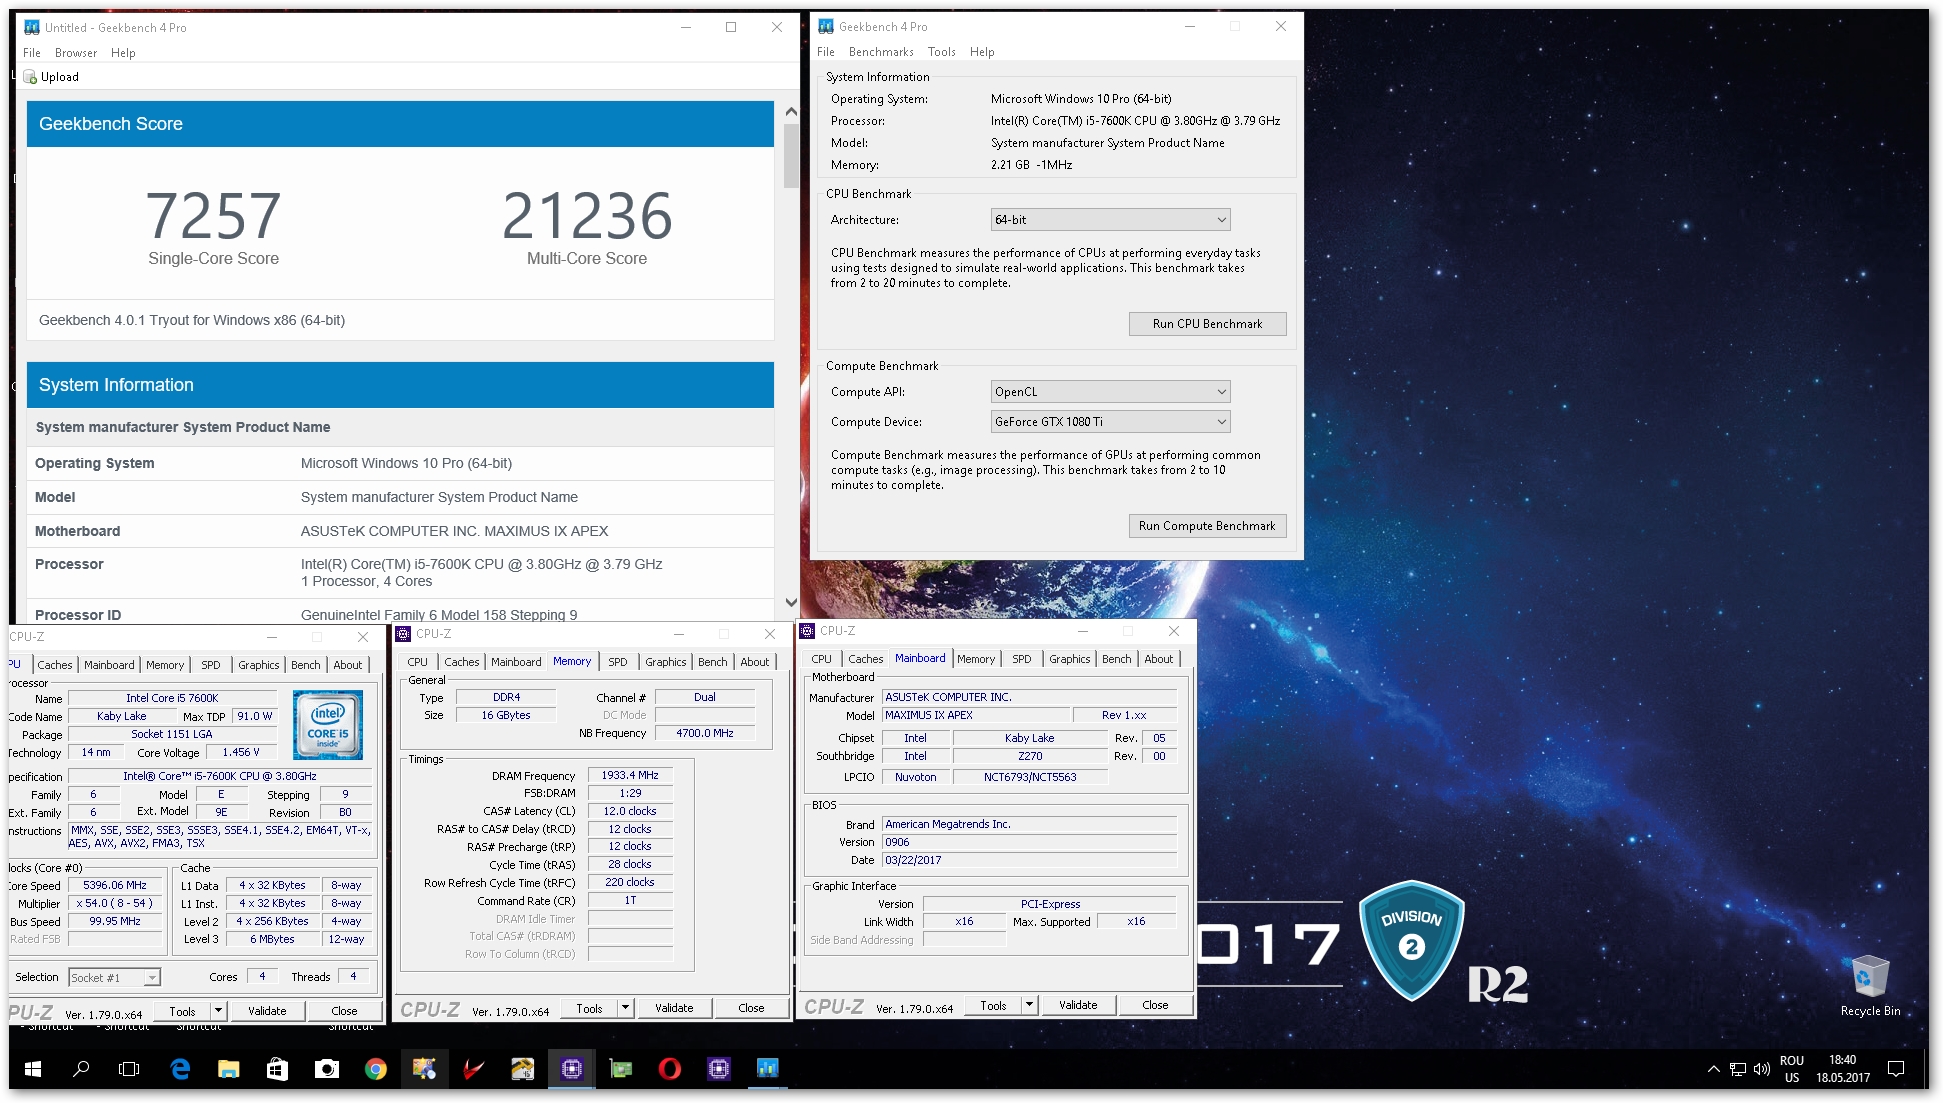Open Graphics tab in Mainboard CPU-Z window
The width and height of the screenshot is (1943, 1103).
pos(1069,659)
